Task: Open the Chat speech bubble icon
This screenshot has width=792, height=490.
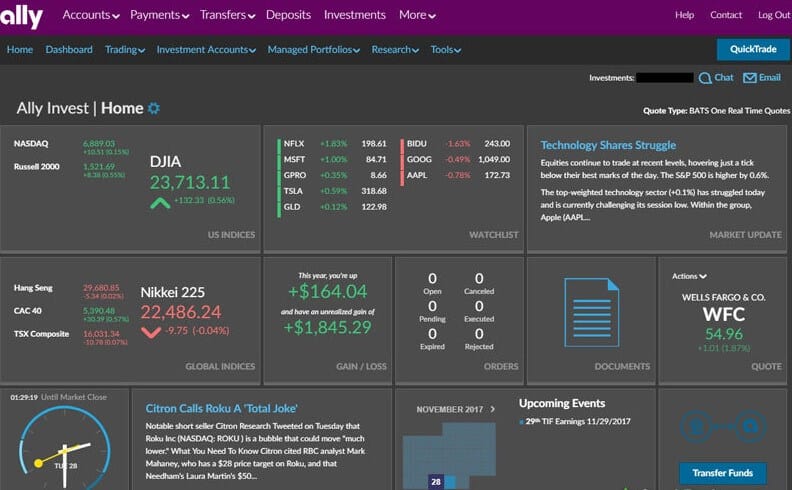Action: pyautogui.click(x=705, y=78)
